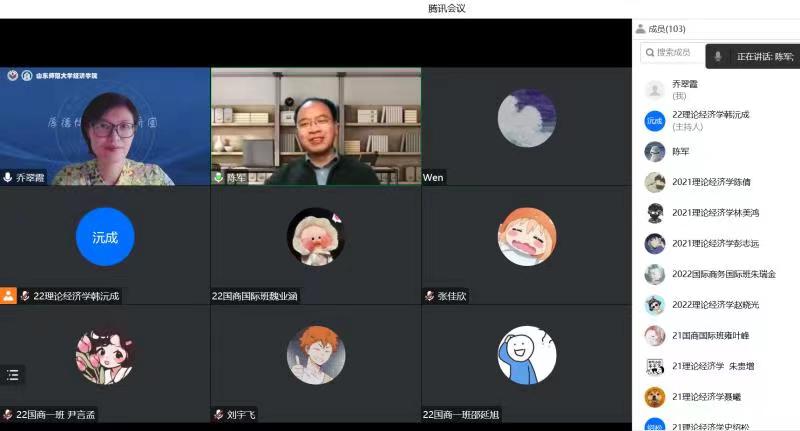This screenshot has width=800, height=431.
Task: Select member name 2022国际商务国际班朱瑞金
Action: click(724, 274)
